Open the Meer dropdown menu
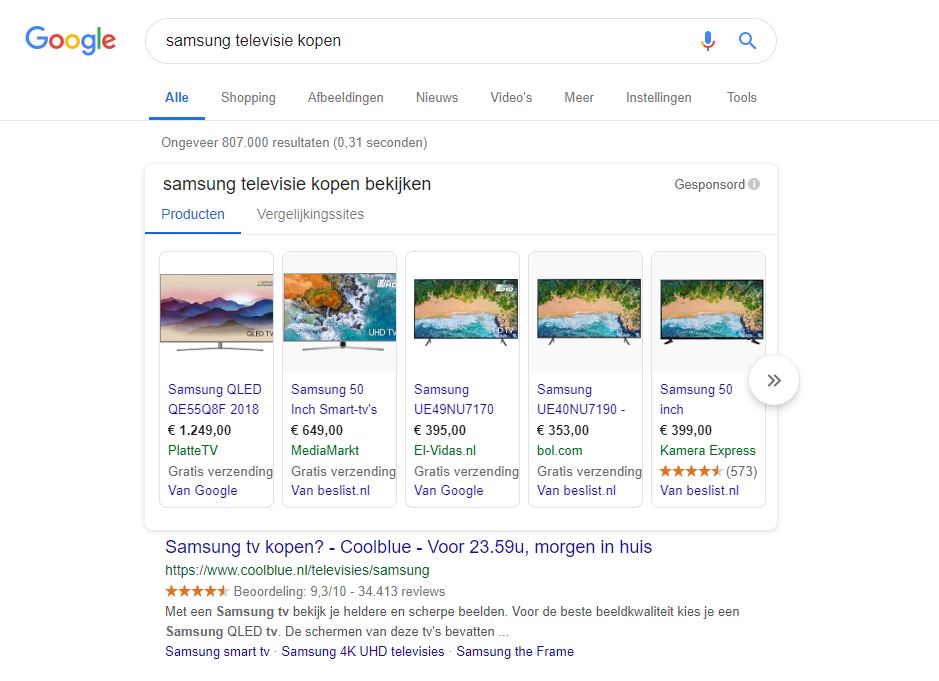The width and height of the screenshot is (939, 681). click(578, 97)
